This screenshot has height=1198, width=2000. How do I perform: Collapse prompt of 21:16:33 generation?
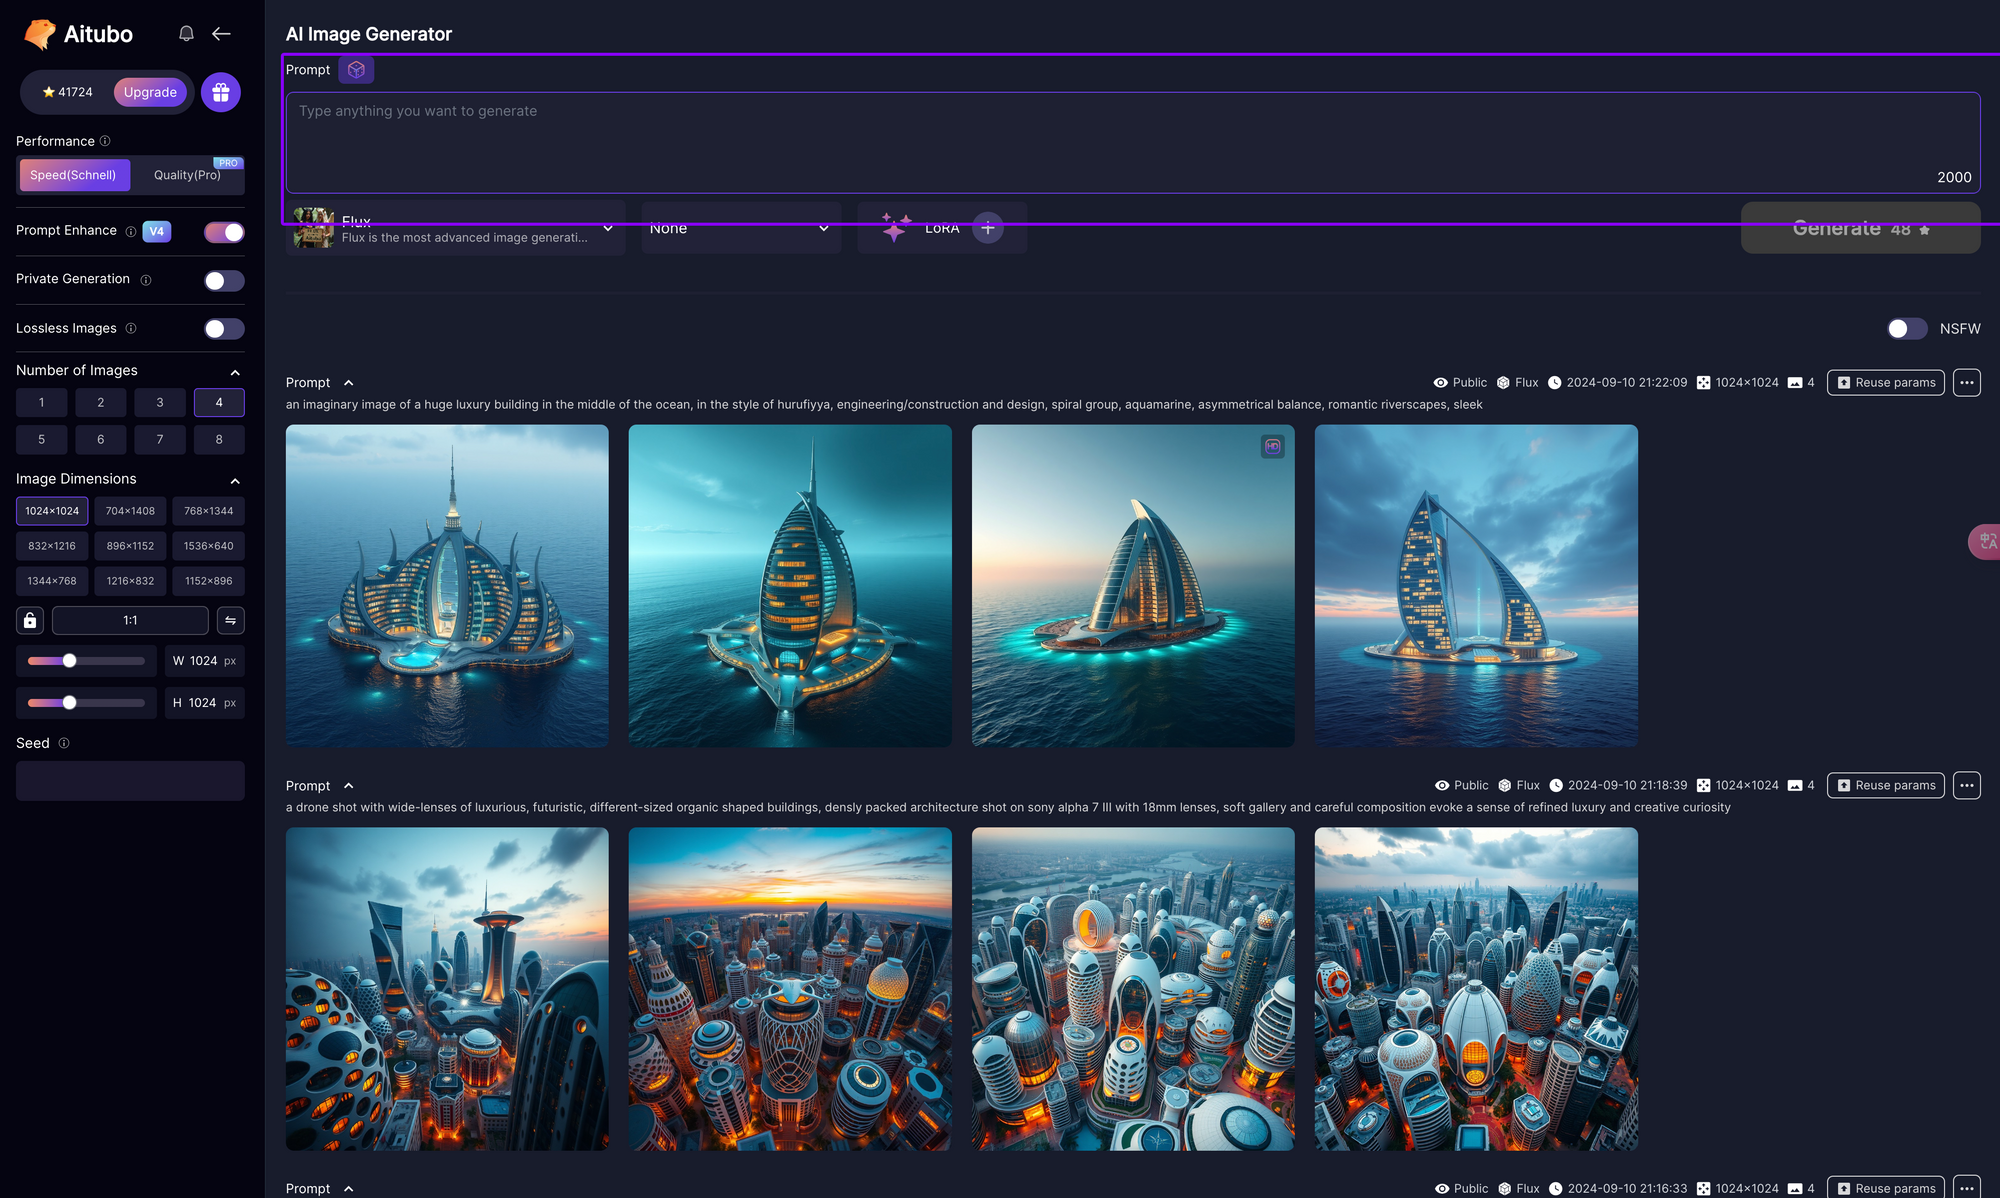tap(348, 1189)
